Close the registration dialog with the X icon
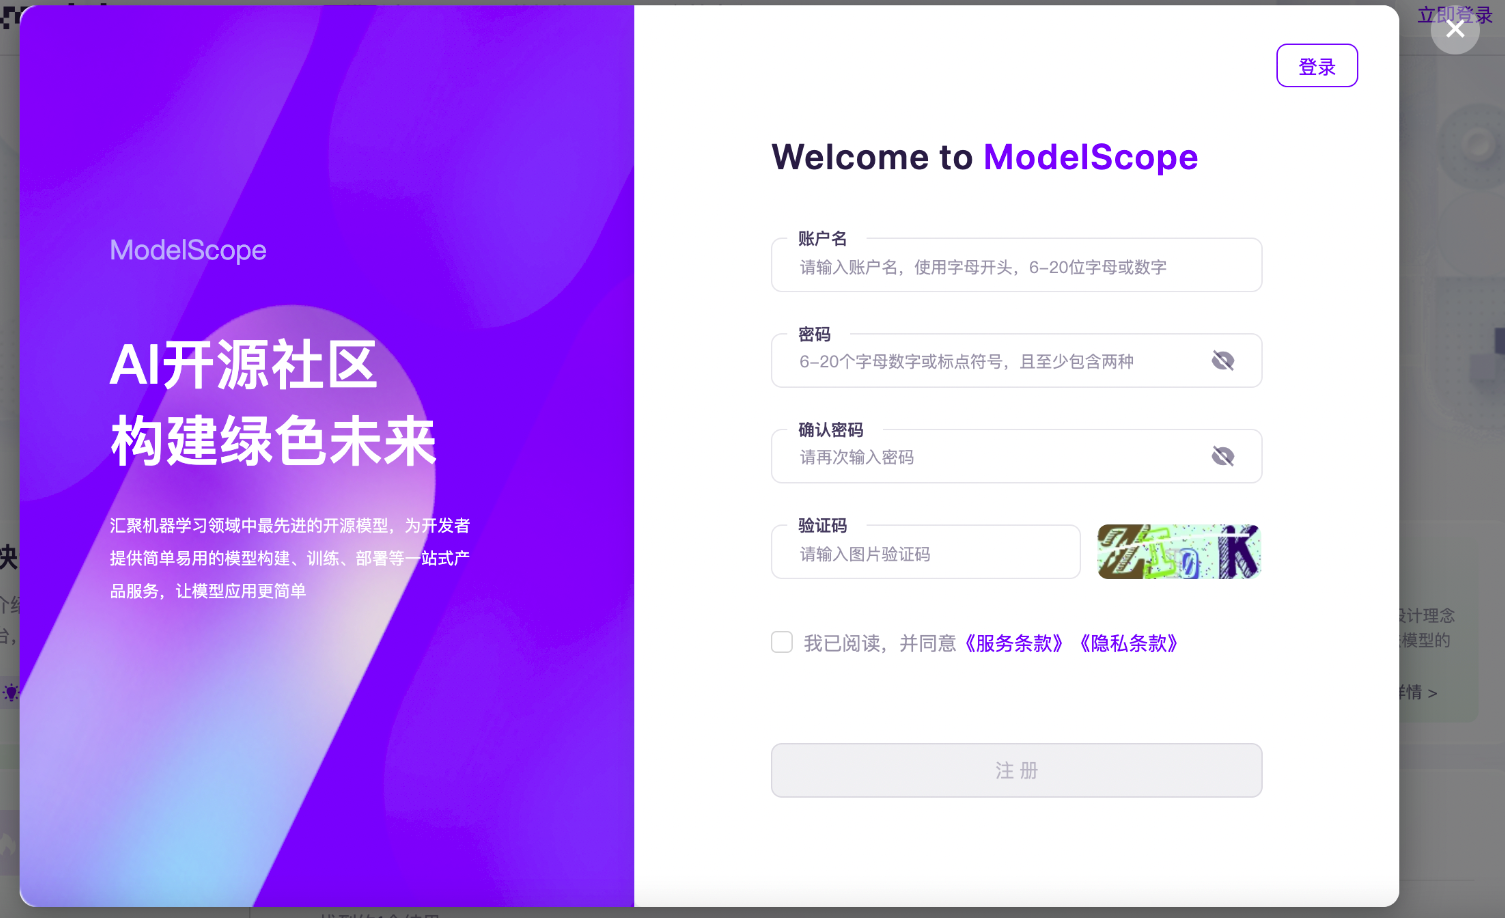Image resolution: width=1505 pixels, height=918 pixels. pos(1455,29)
